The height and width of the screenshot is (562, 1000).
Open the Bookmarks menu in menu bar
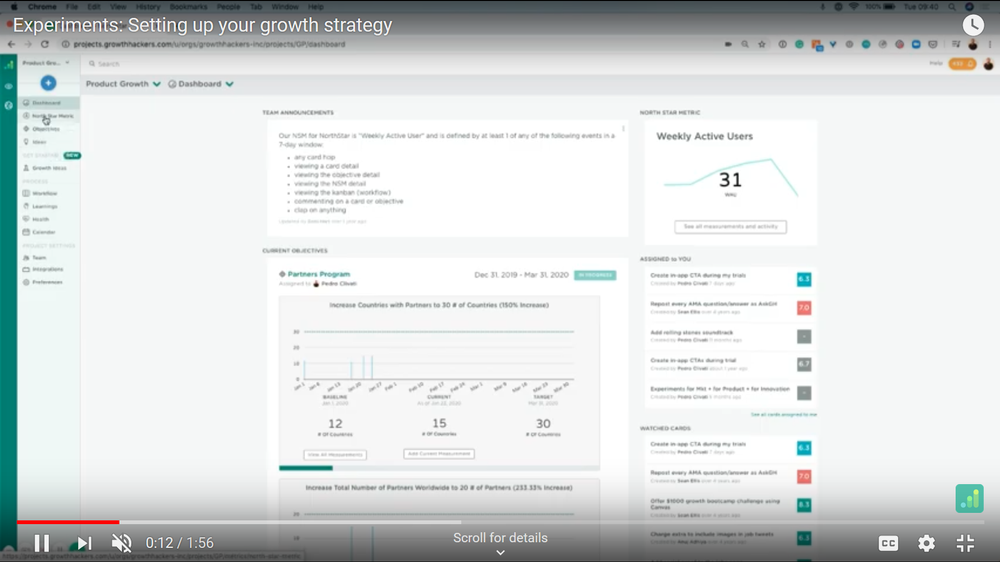(x=188, y=6)
